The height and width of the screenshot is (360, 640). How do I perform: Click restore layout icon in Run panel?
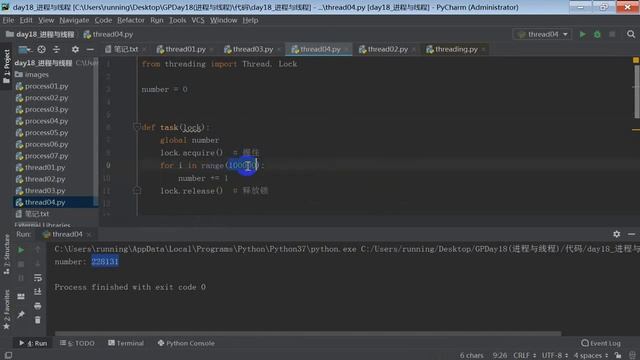(21, 296)
